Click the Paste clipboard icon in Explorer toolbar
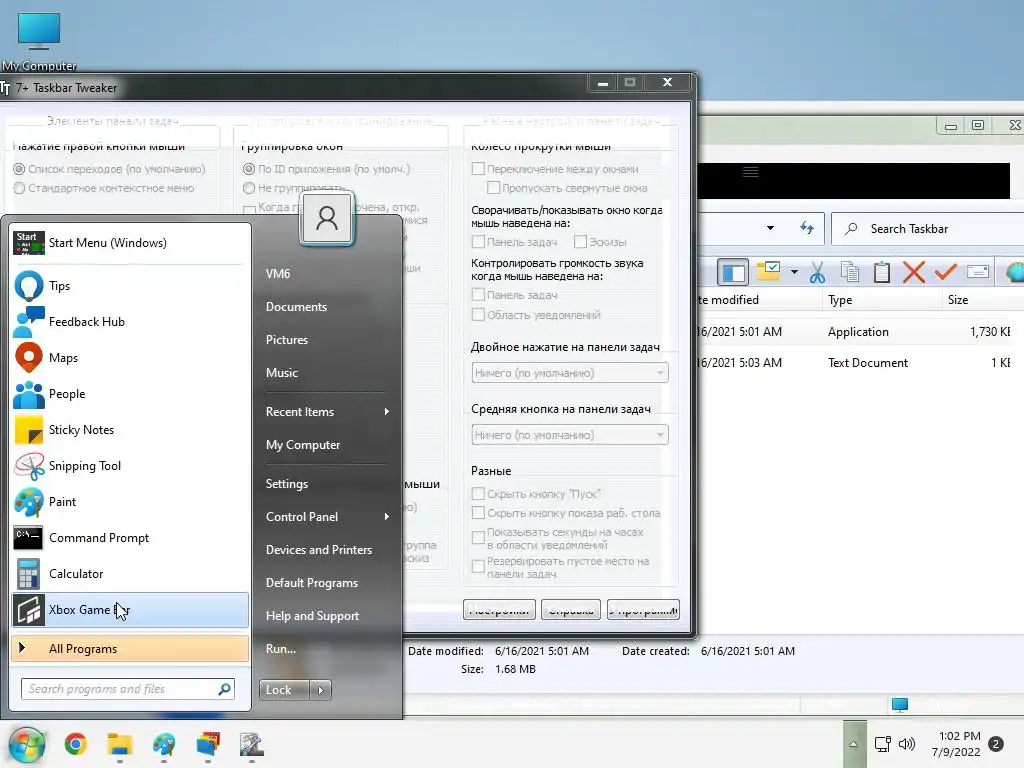The width and height of the screenshot is (1024, 768). 882,272
